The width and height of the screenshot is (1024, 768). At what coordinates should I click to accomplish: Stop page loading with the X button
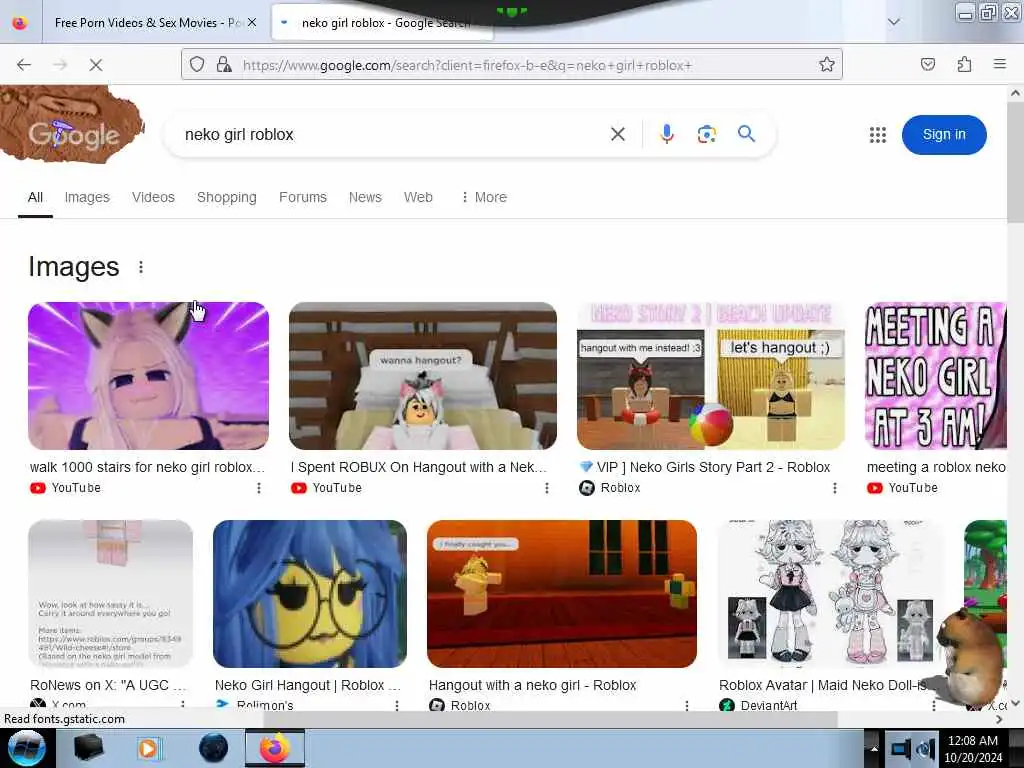coord(95,65)
